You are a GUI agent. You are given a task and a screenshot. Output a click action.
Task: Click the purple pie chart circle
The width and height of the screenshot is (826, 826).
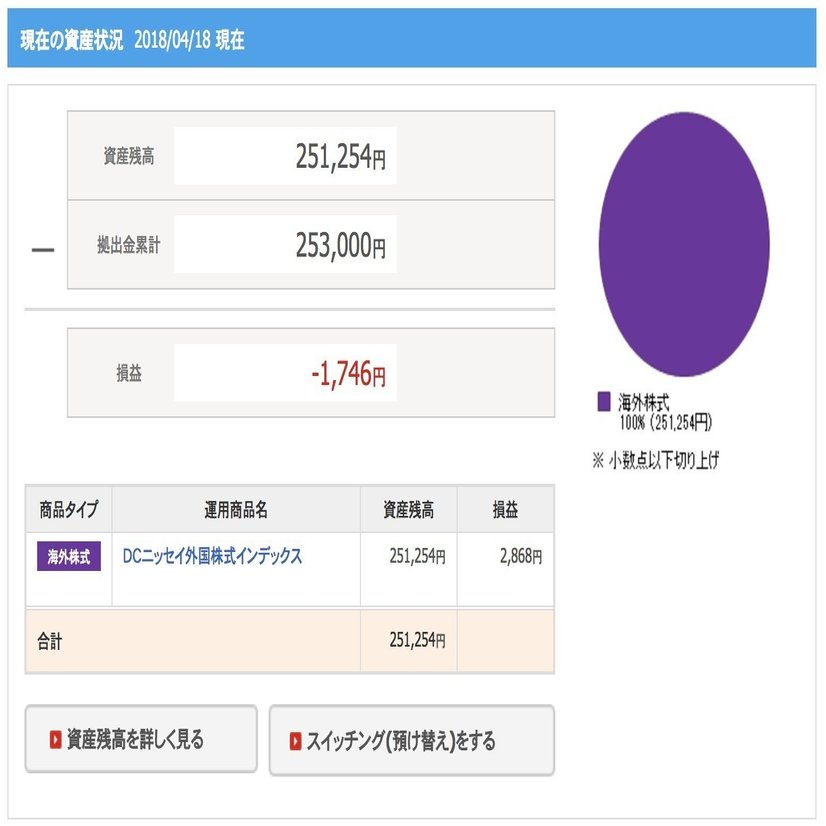click(x=684, y=244)
